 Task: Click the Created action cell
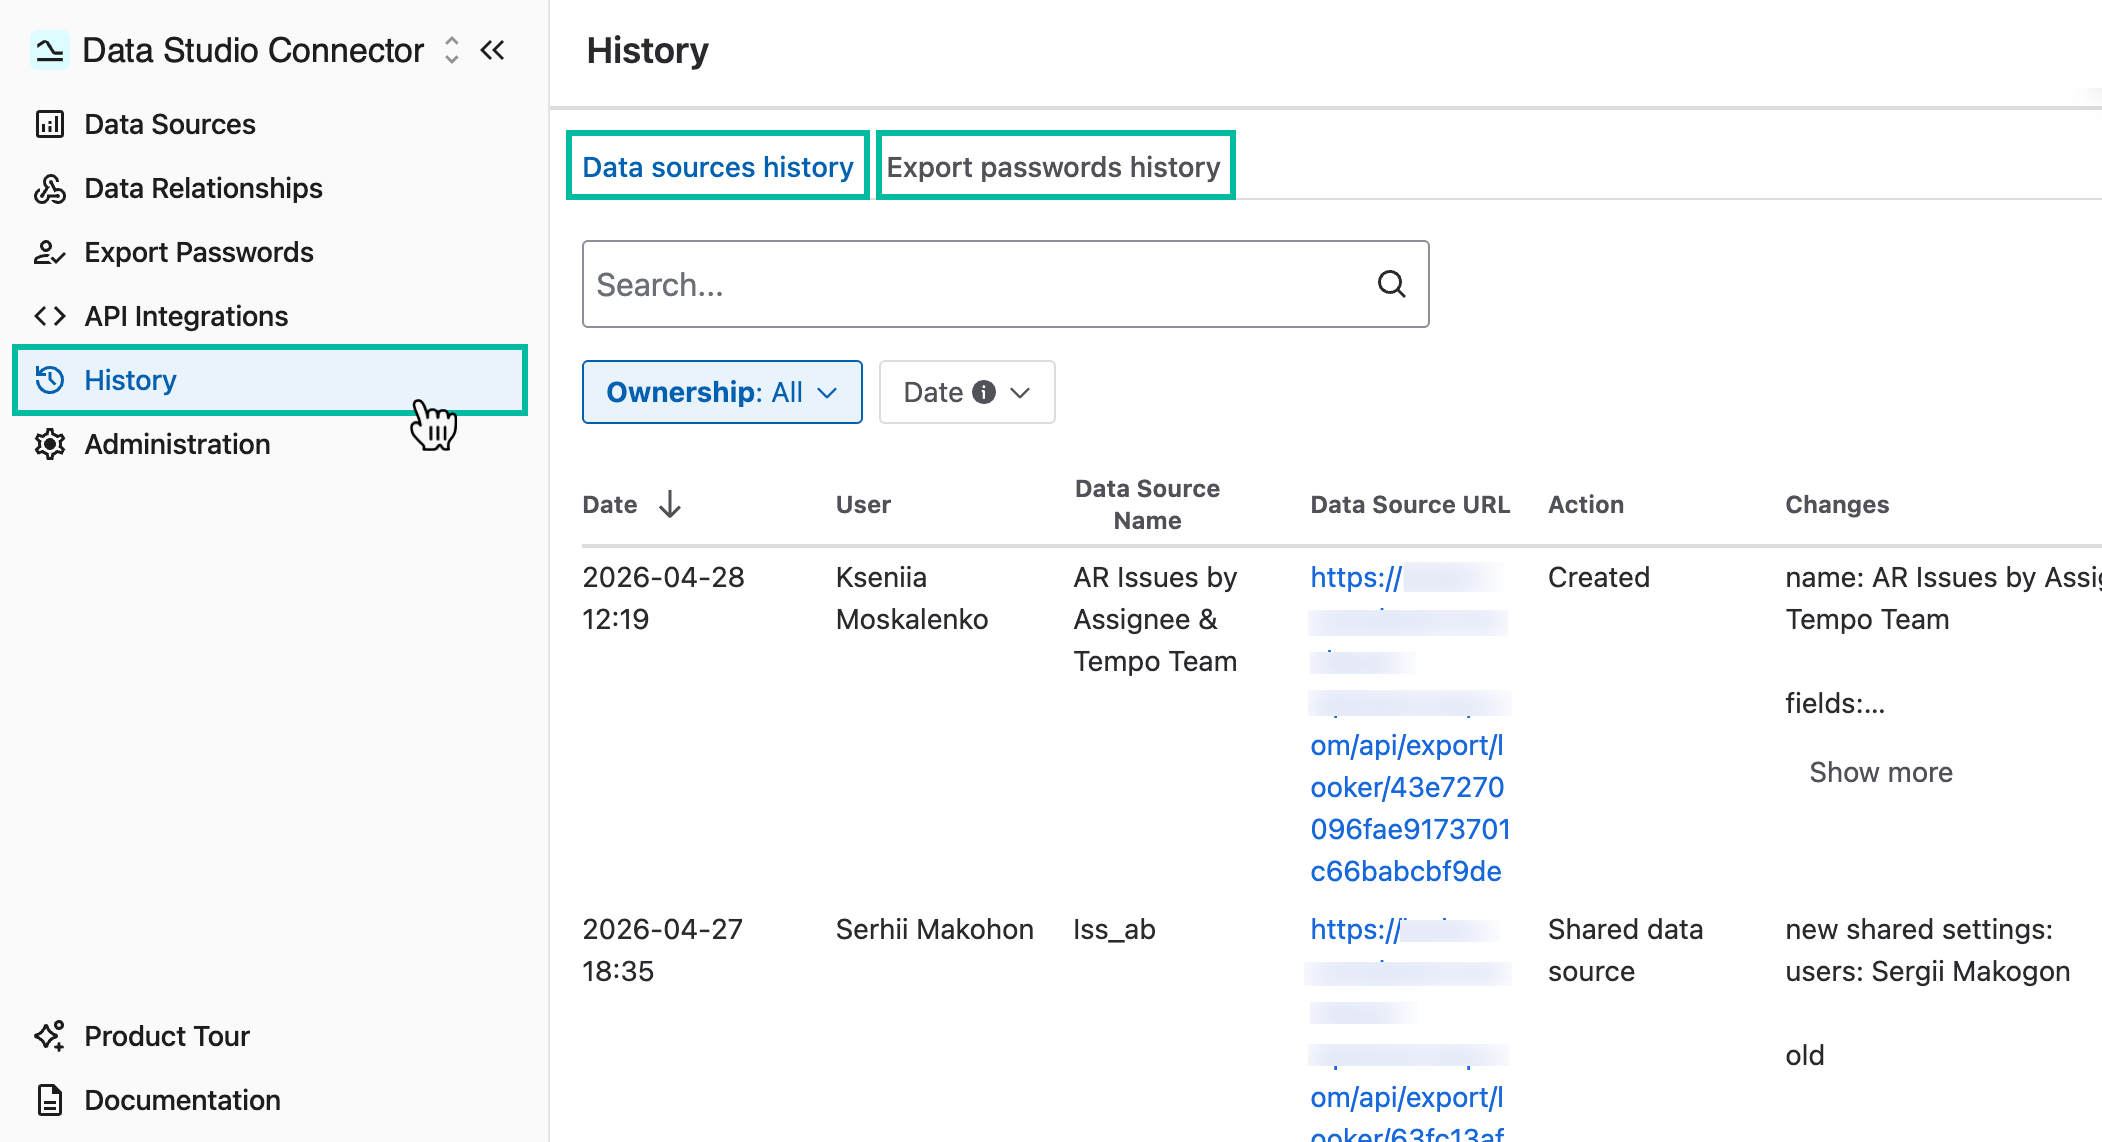[1599, 577]
